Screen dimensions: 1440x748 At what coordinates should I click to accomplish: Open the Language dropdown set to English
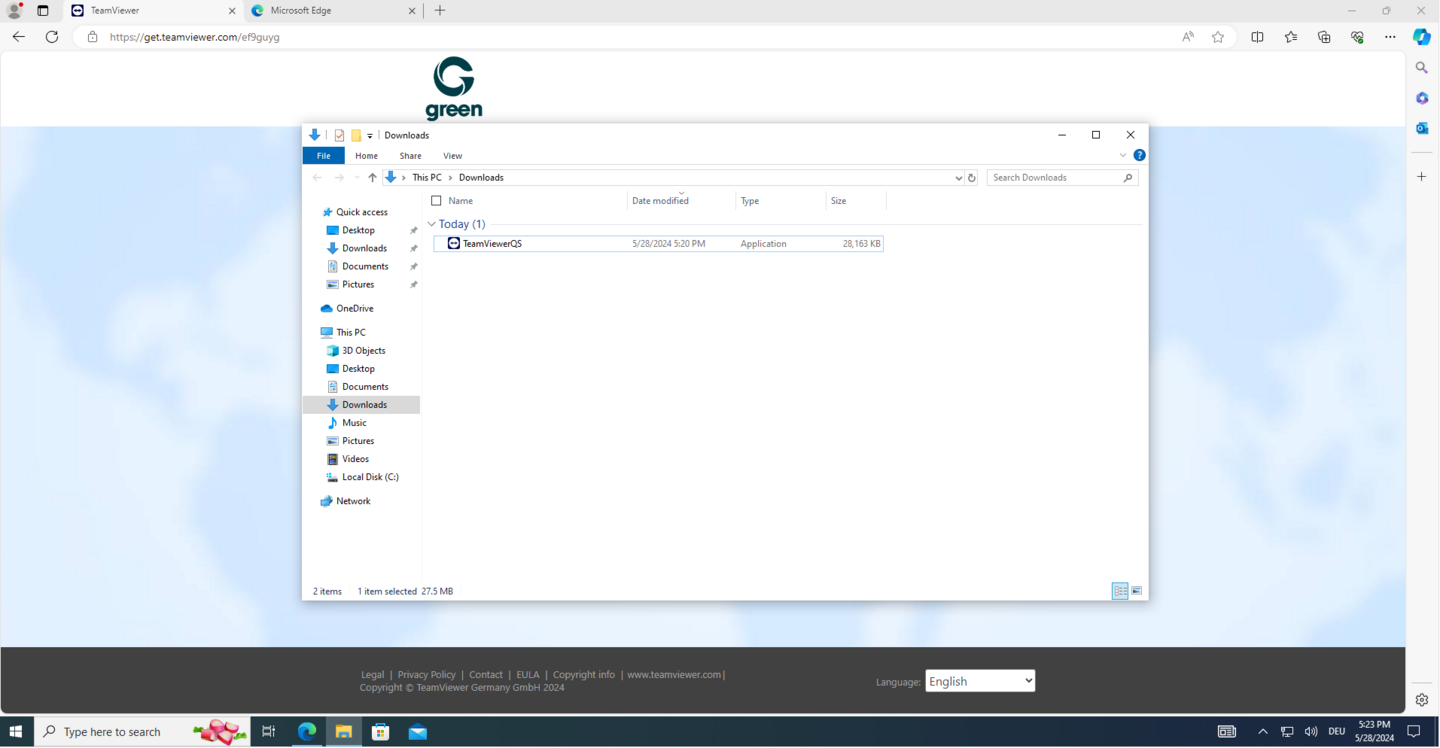click(x=980, y=681)
